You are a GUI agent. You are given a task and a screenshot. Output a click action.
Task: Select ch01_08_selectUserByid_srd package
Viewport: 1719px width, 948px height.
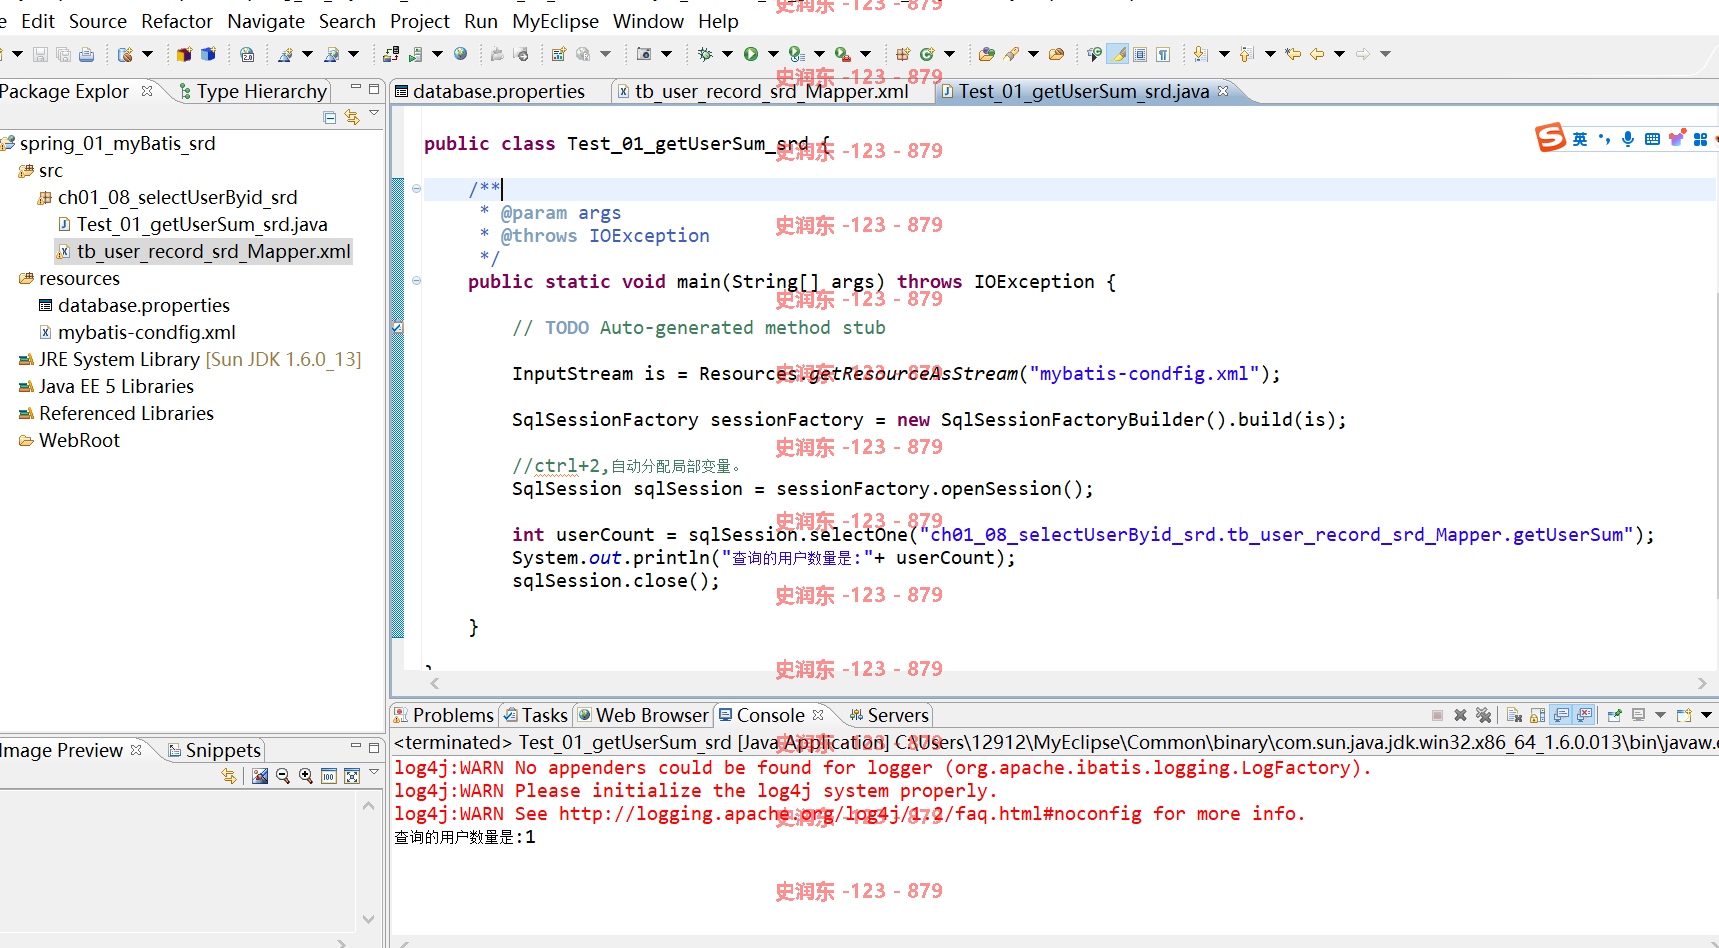pyautogui.click(x=167, y=197)
